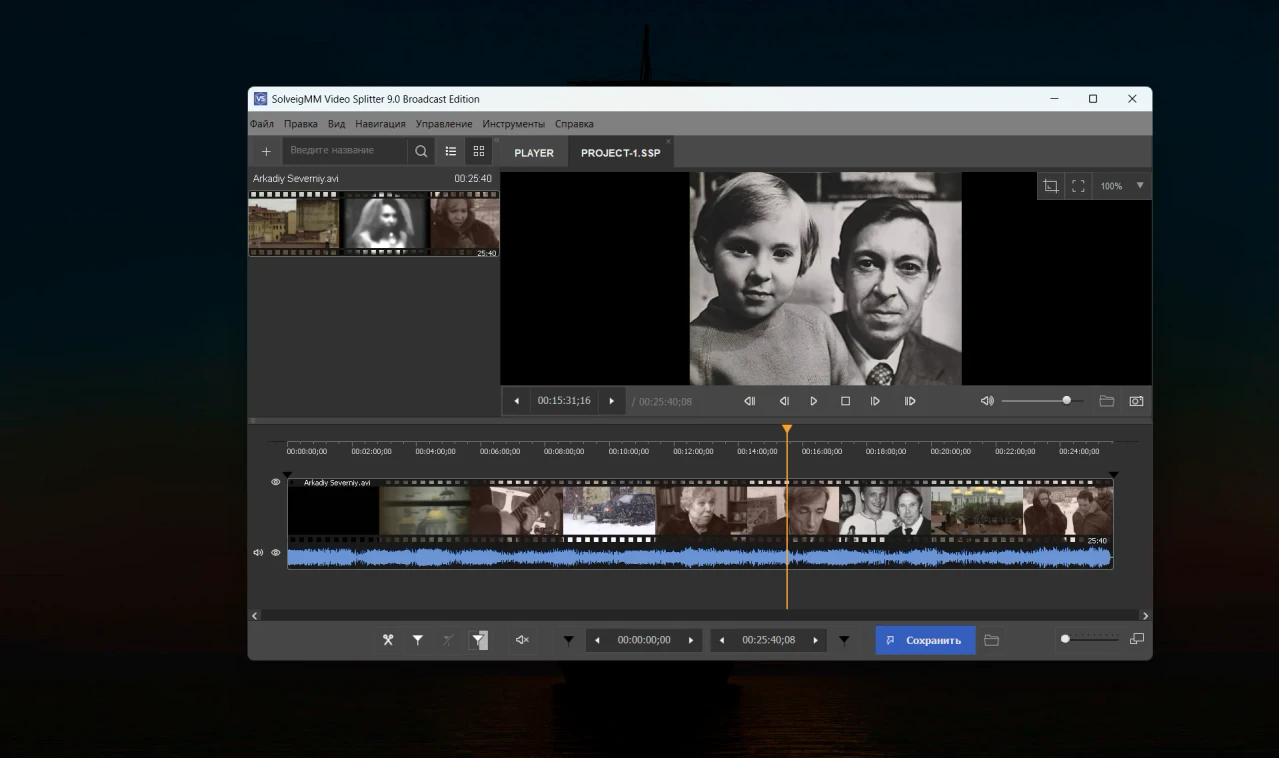Open the crop tool in preview
Viewport: 1279px width, 758px height.
point(1050,186)
